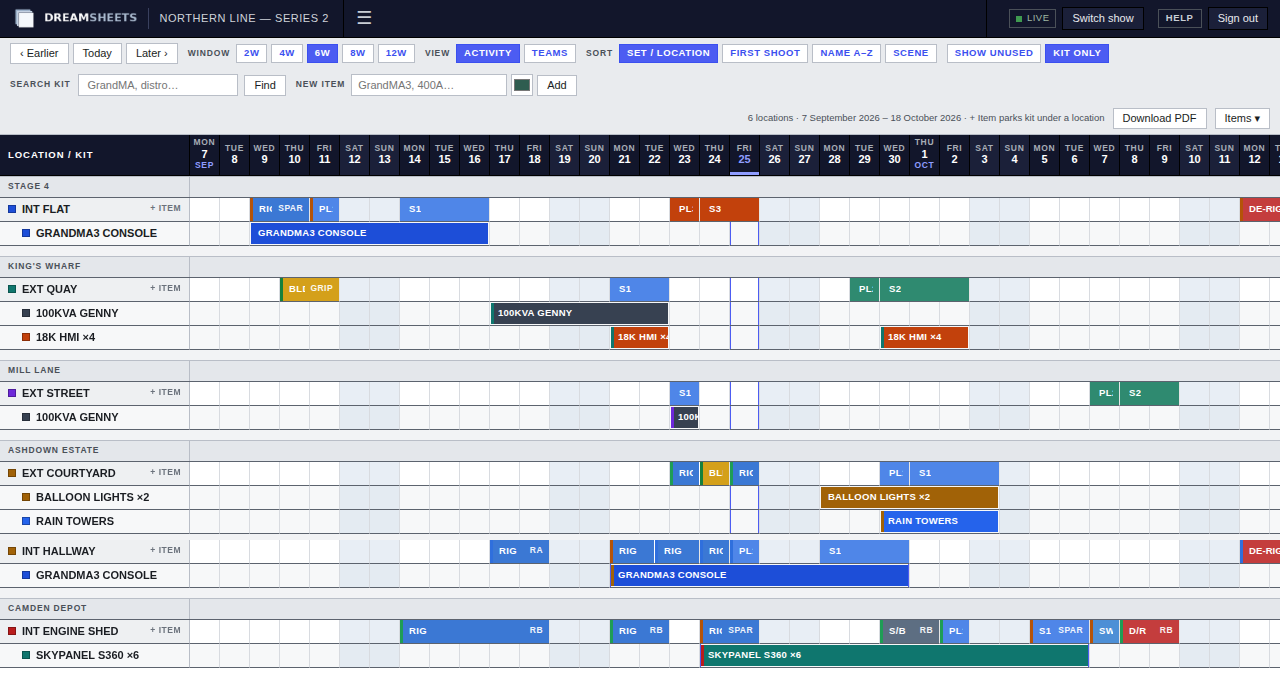Switch view to Activity
1280x680 pixels.
[x=488, y=53]
